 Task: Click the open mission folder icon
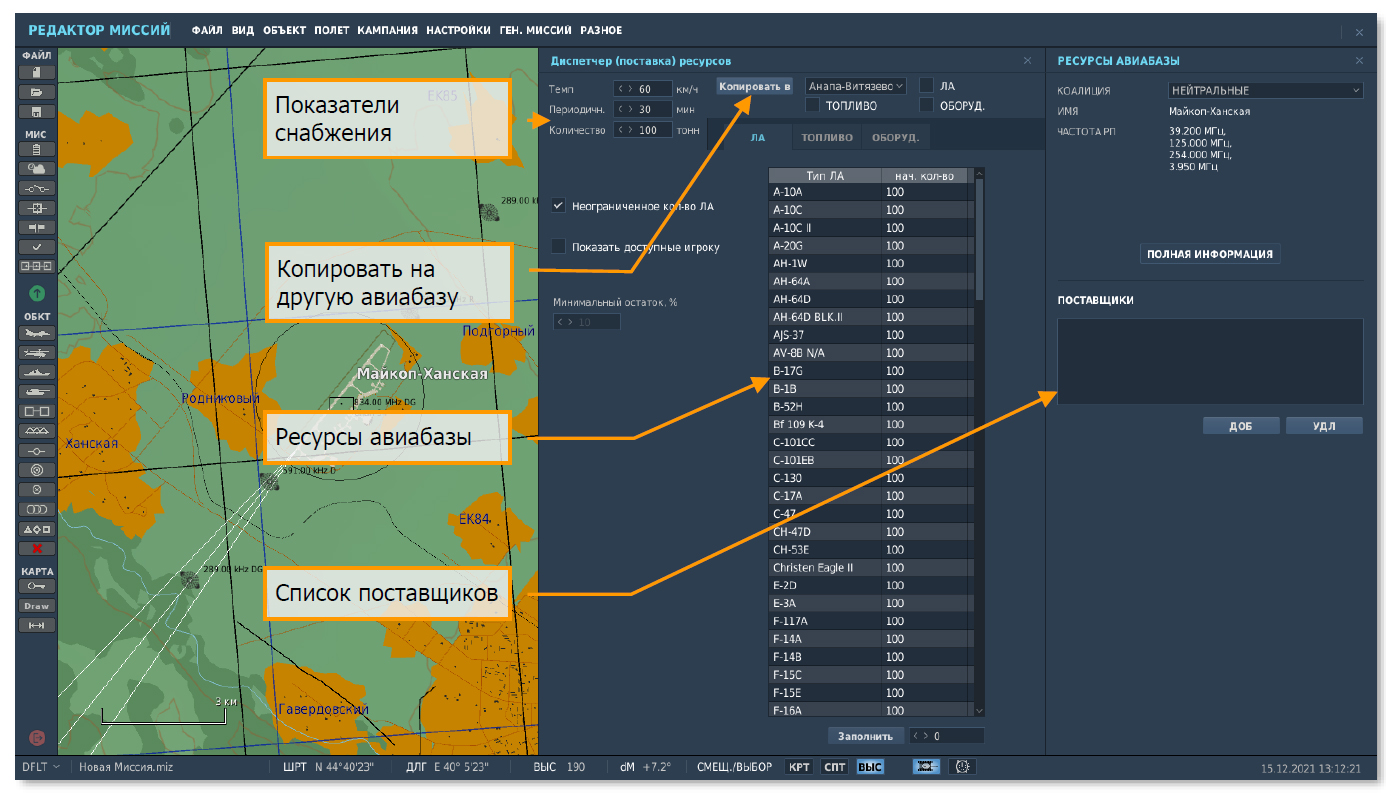click(x=37, y=92)
